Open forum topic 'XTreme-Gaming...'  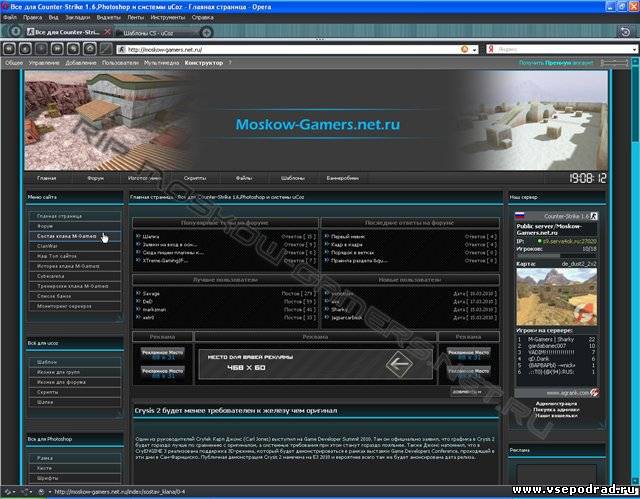pos(165,261)
